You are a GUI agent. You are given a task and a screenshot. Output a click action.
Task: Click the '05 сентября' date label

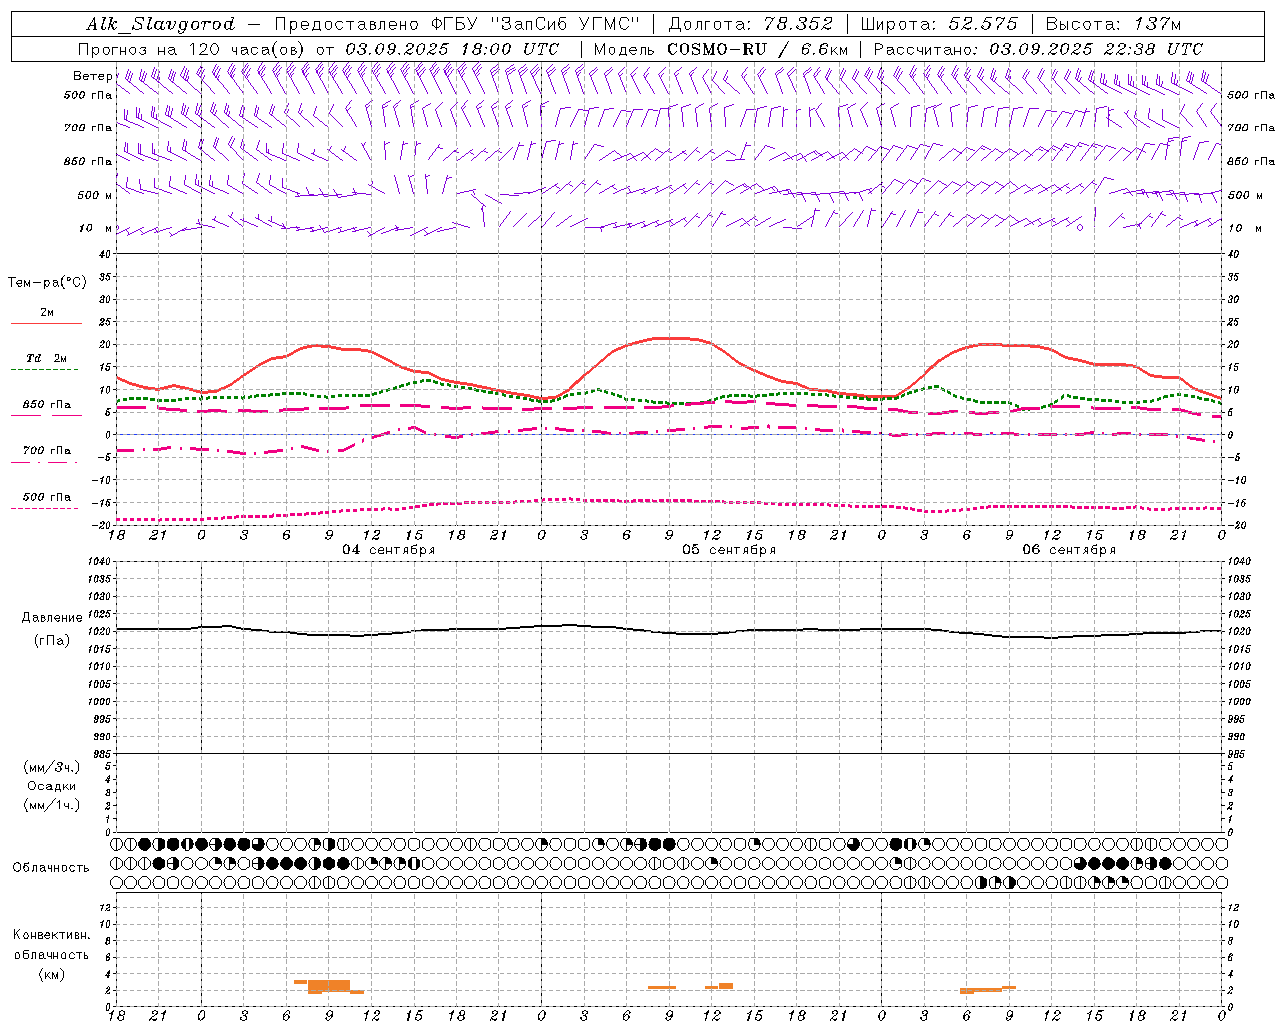tap(729, 549)
